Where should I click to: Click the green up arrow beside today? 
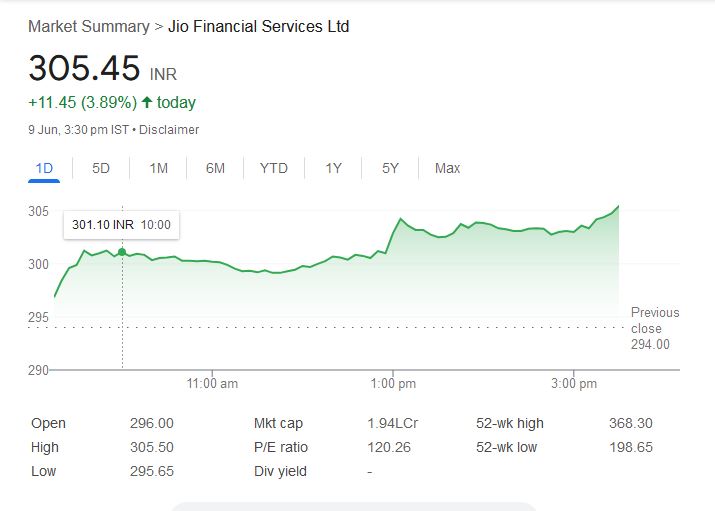147,103
